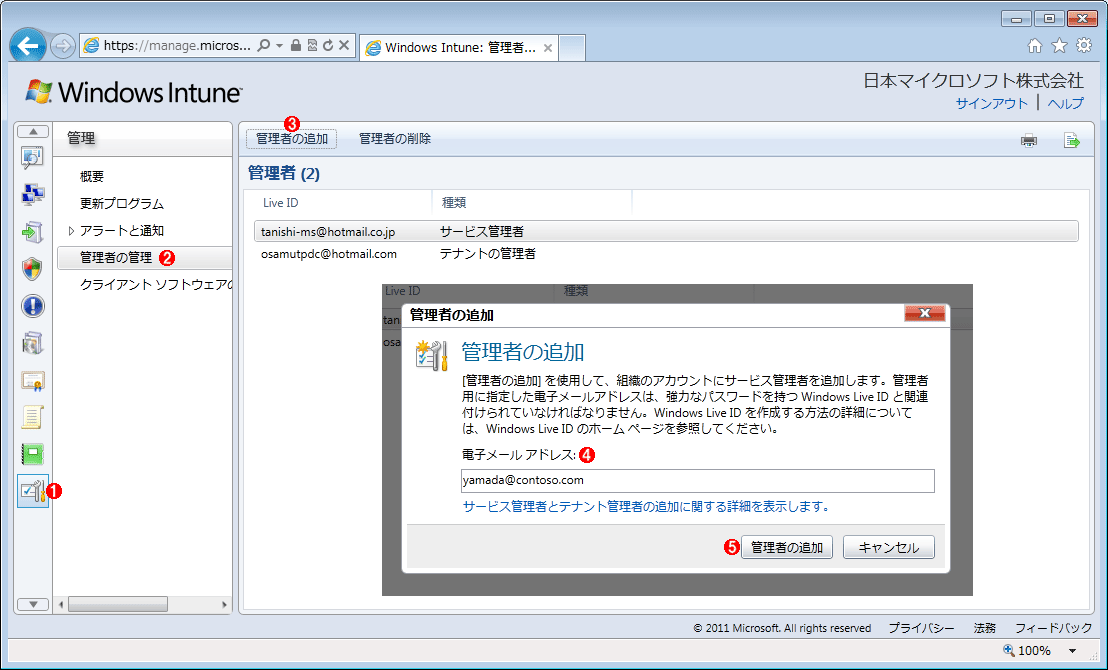Confirm with the dialog's 管理者の追加 button
The width and height of the screenshot is (1108, 670).
787,547
